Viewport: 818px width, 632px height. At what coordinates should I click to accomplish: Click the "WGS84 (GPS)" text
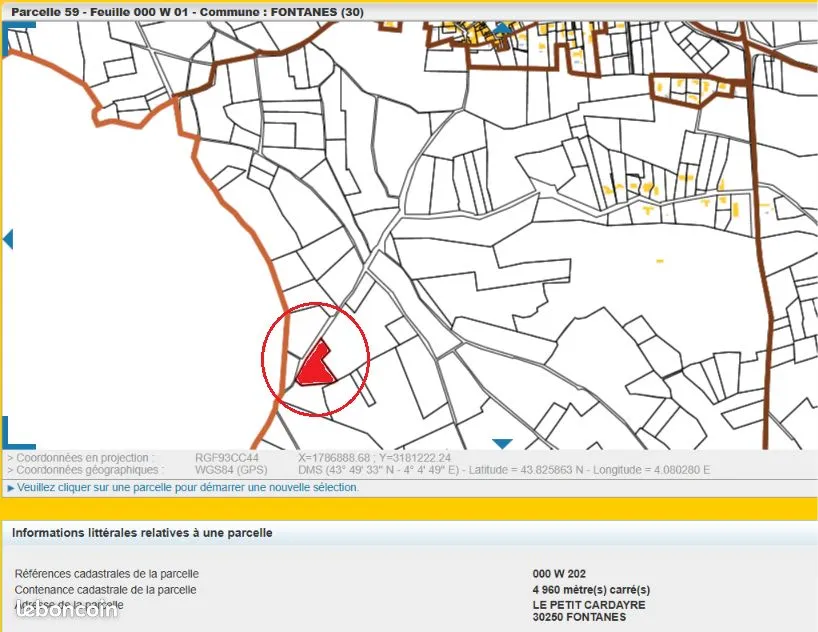point(231,470)
